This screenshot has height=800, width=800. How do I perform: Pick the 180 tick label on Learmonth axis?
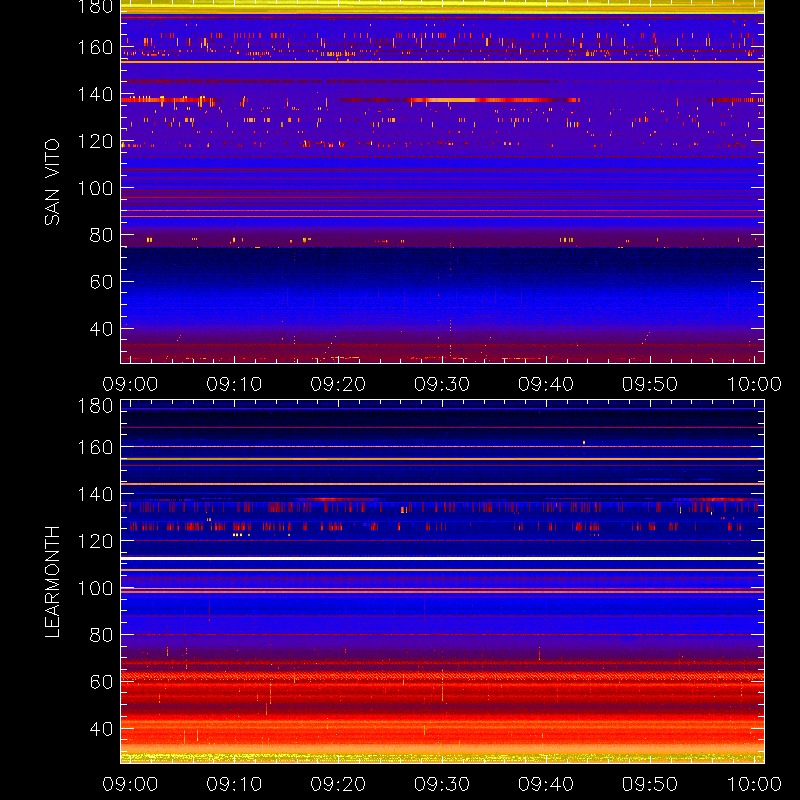(x=95, y=406)
